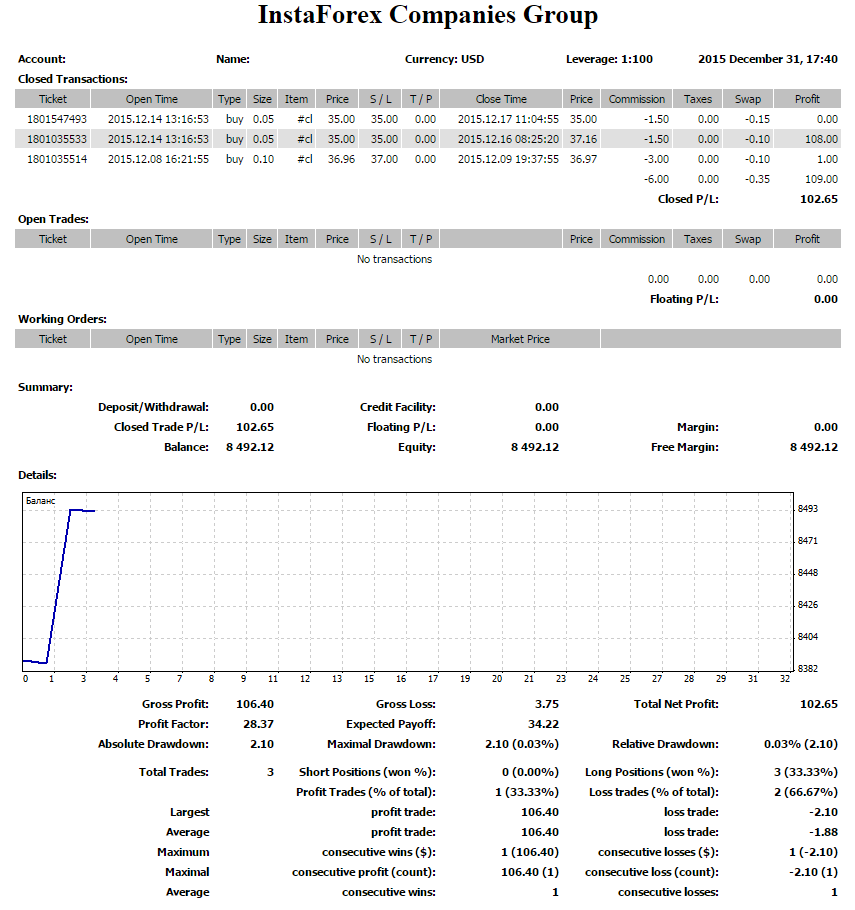Click the "Summary:" section heading

point(45,387)
